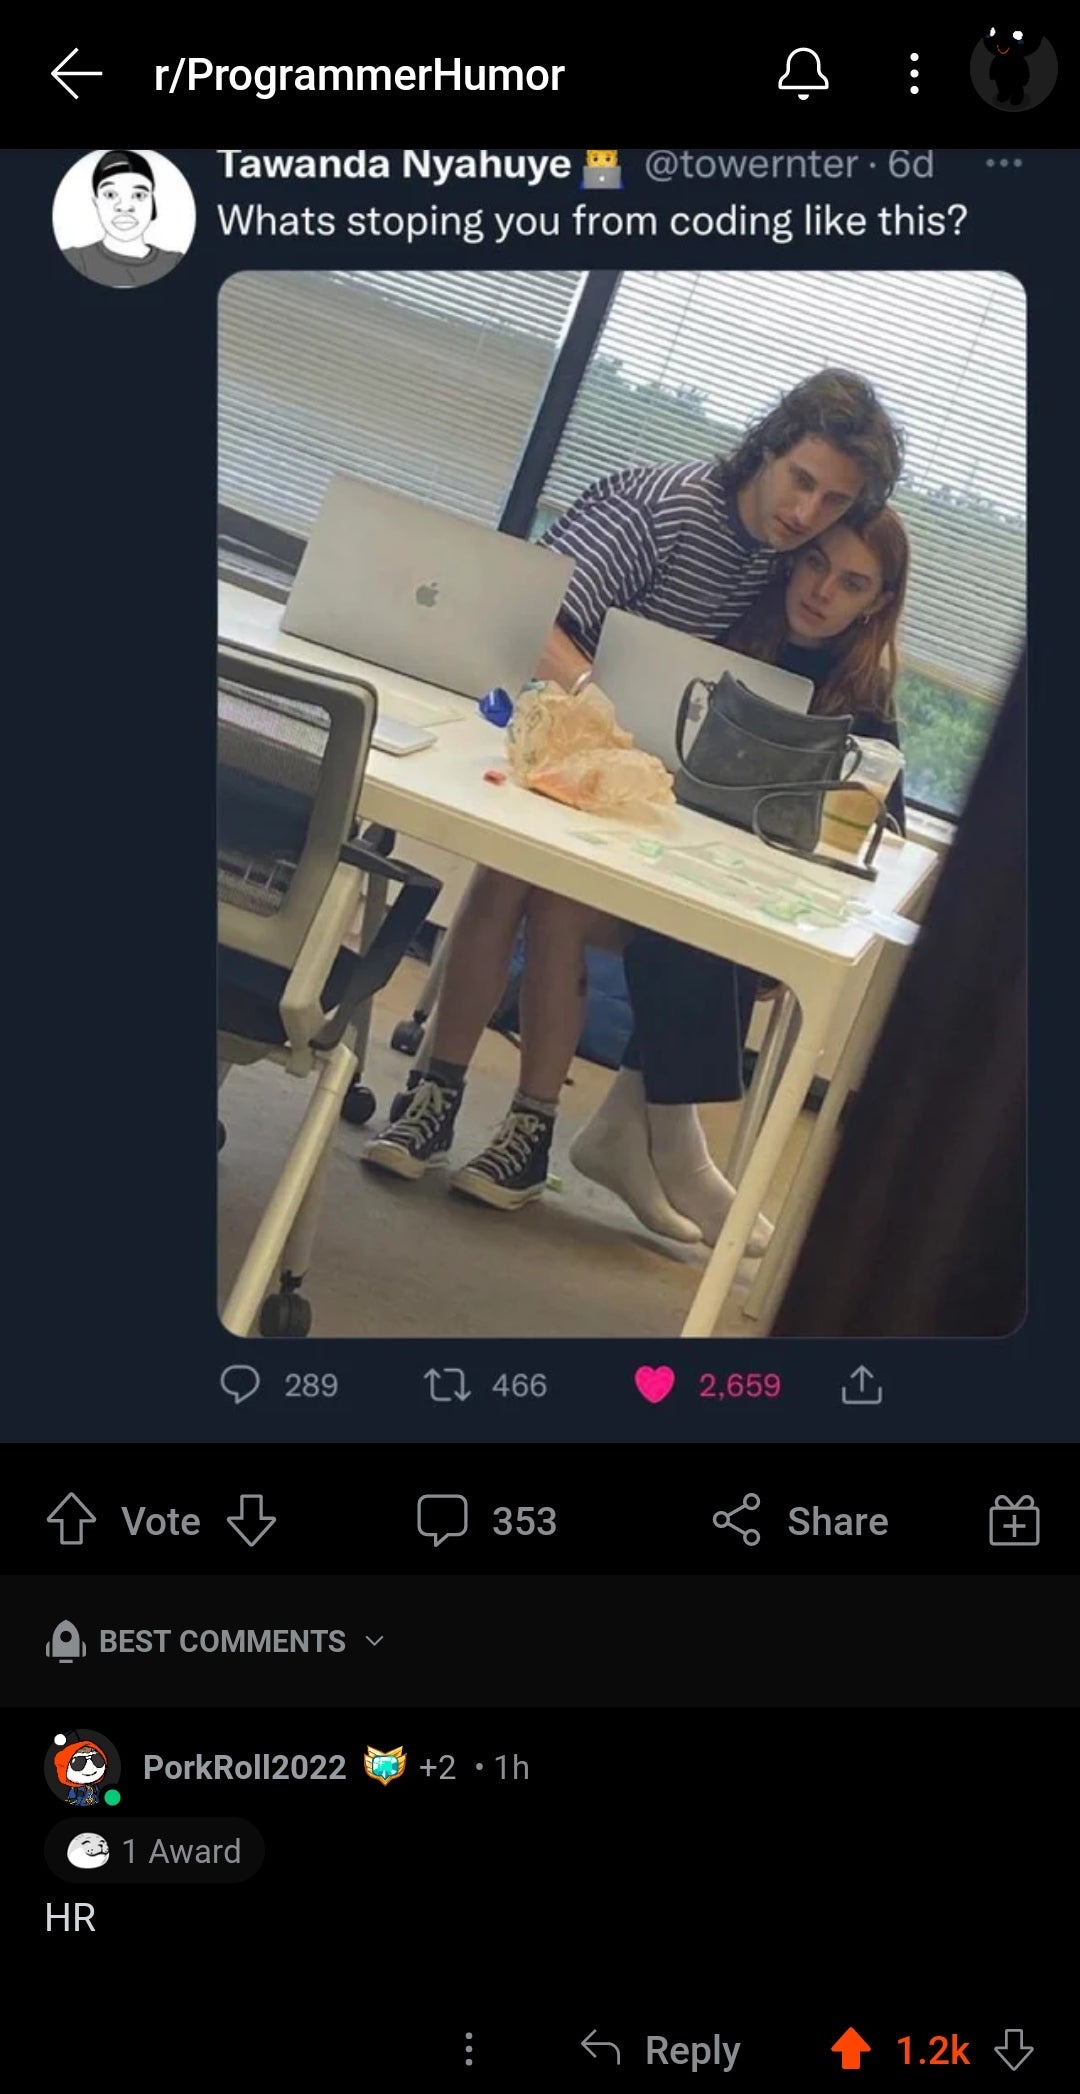
Task: Share the post
Action: (x=800, y=1520)
